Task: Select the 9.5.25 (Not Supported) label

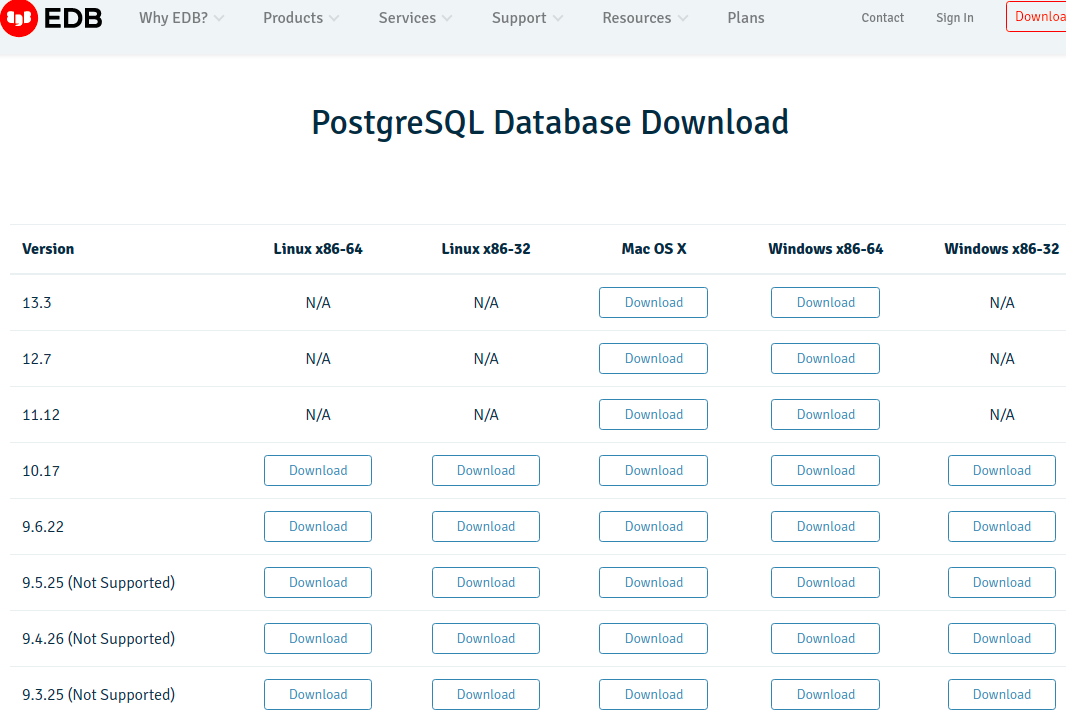Action: pyautogui.click(x=99, y=583)
